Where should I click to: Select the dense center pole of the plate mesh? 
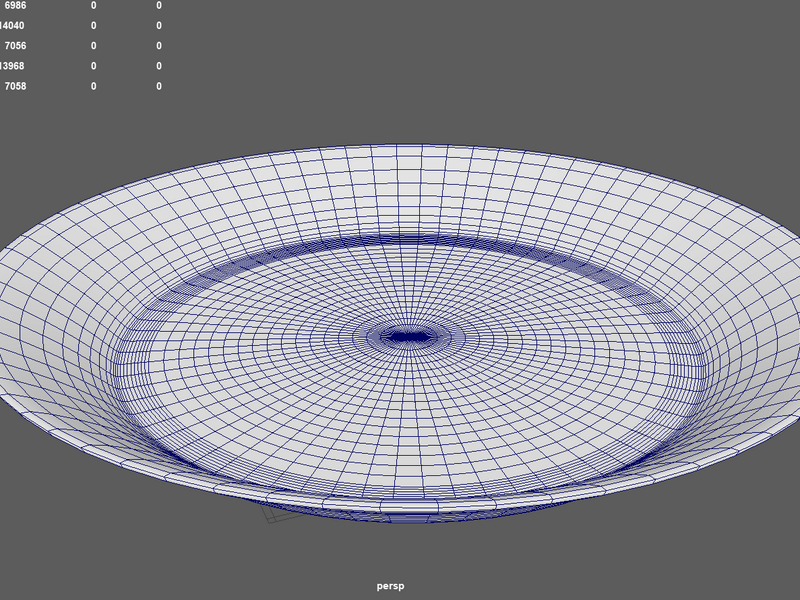pos(407,337)
